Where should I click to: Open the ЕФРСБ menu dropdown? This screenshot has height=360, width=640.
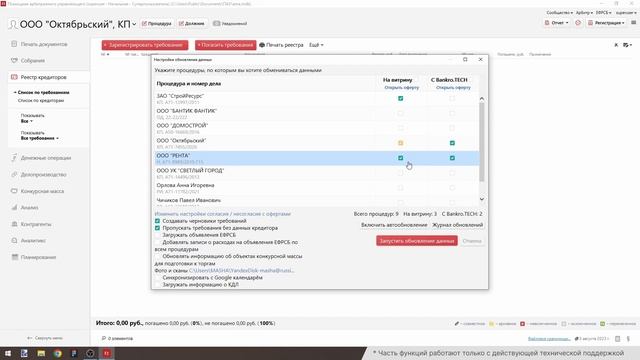click(x=603, y=13)
